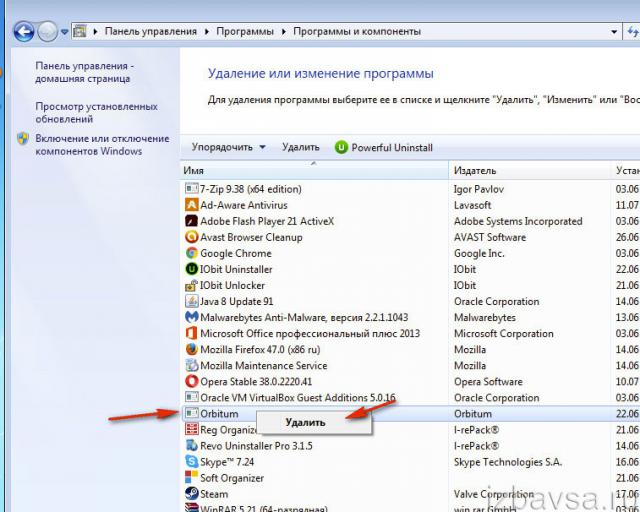
Task: Click publisher cell Google Inc.
Action: click(x=479, y=253)
